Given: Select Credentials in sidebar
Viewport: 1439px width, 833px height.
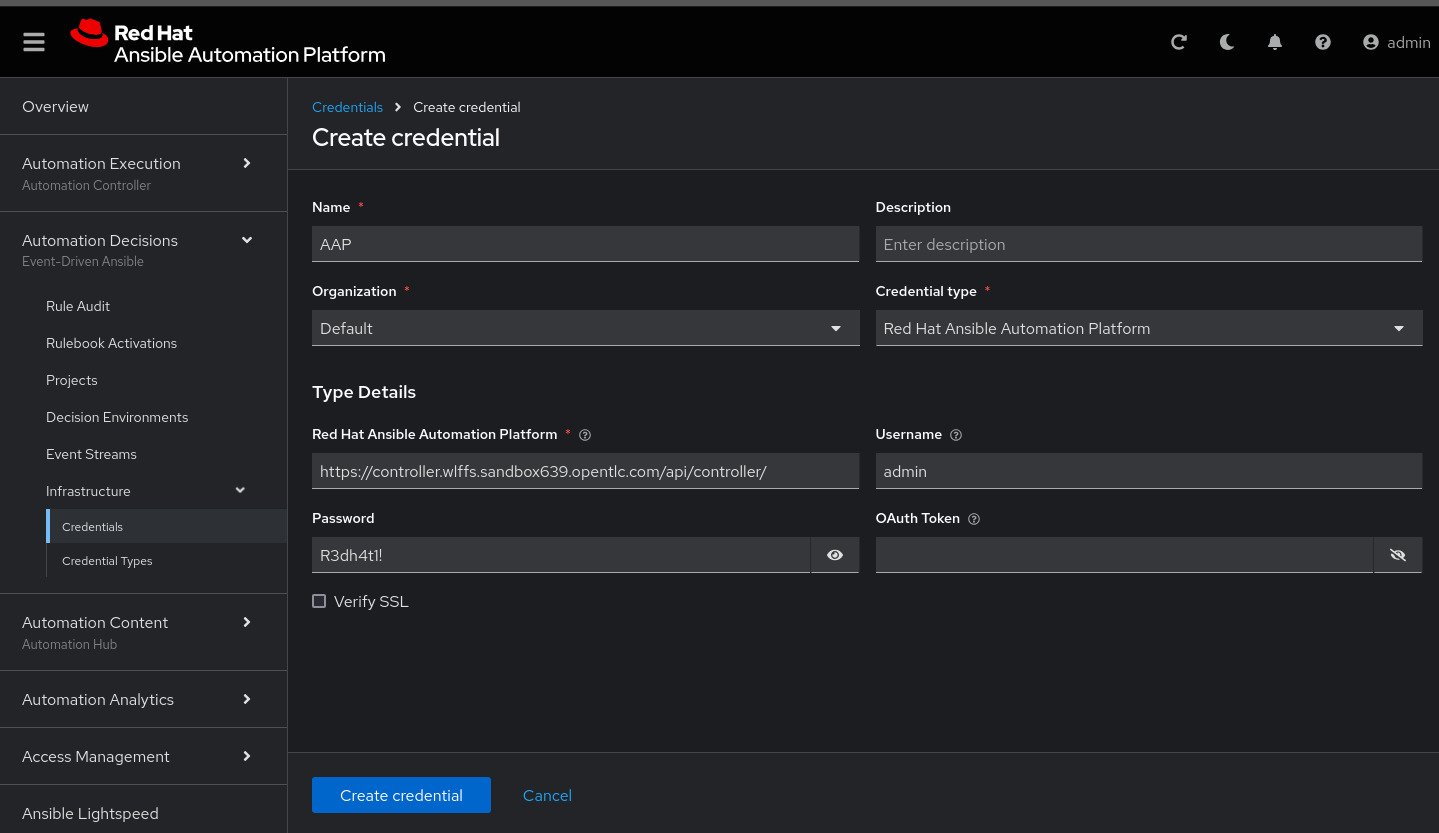Looking at the screenshot, I should 166,526.
